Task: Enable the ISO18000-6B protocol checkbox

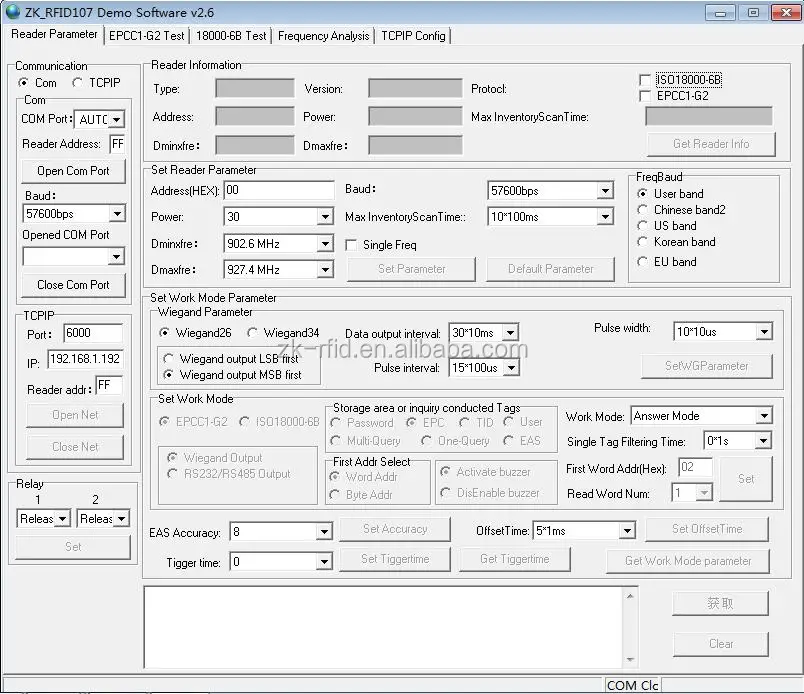Action: tap(645, 80)
